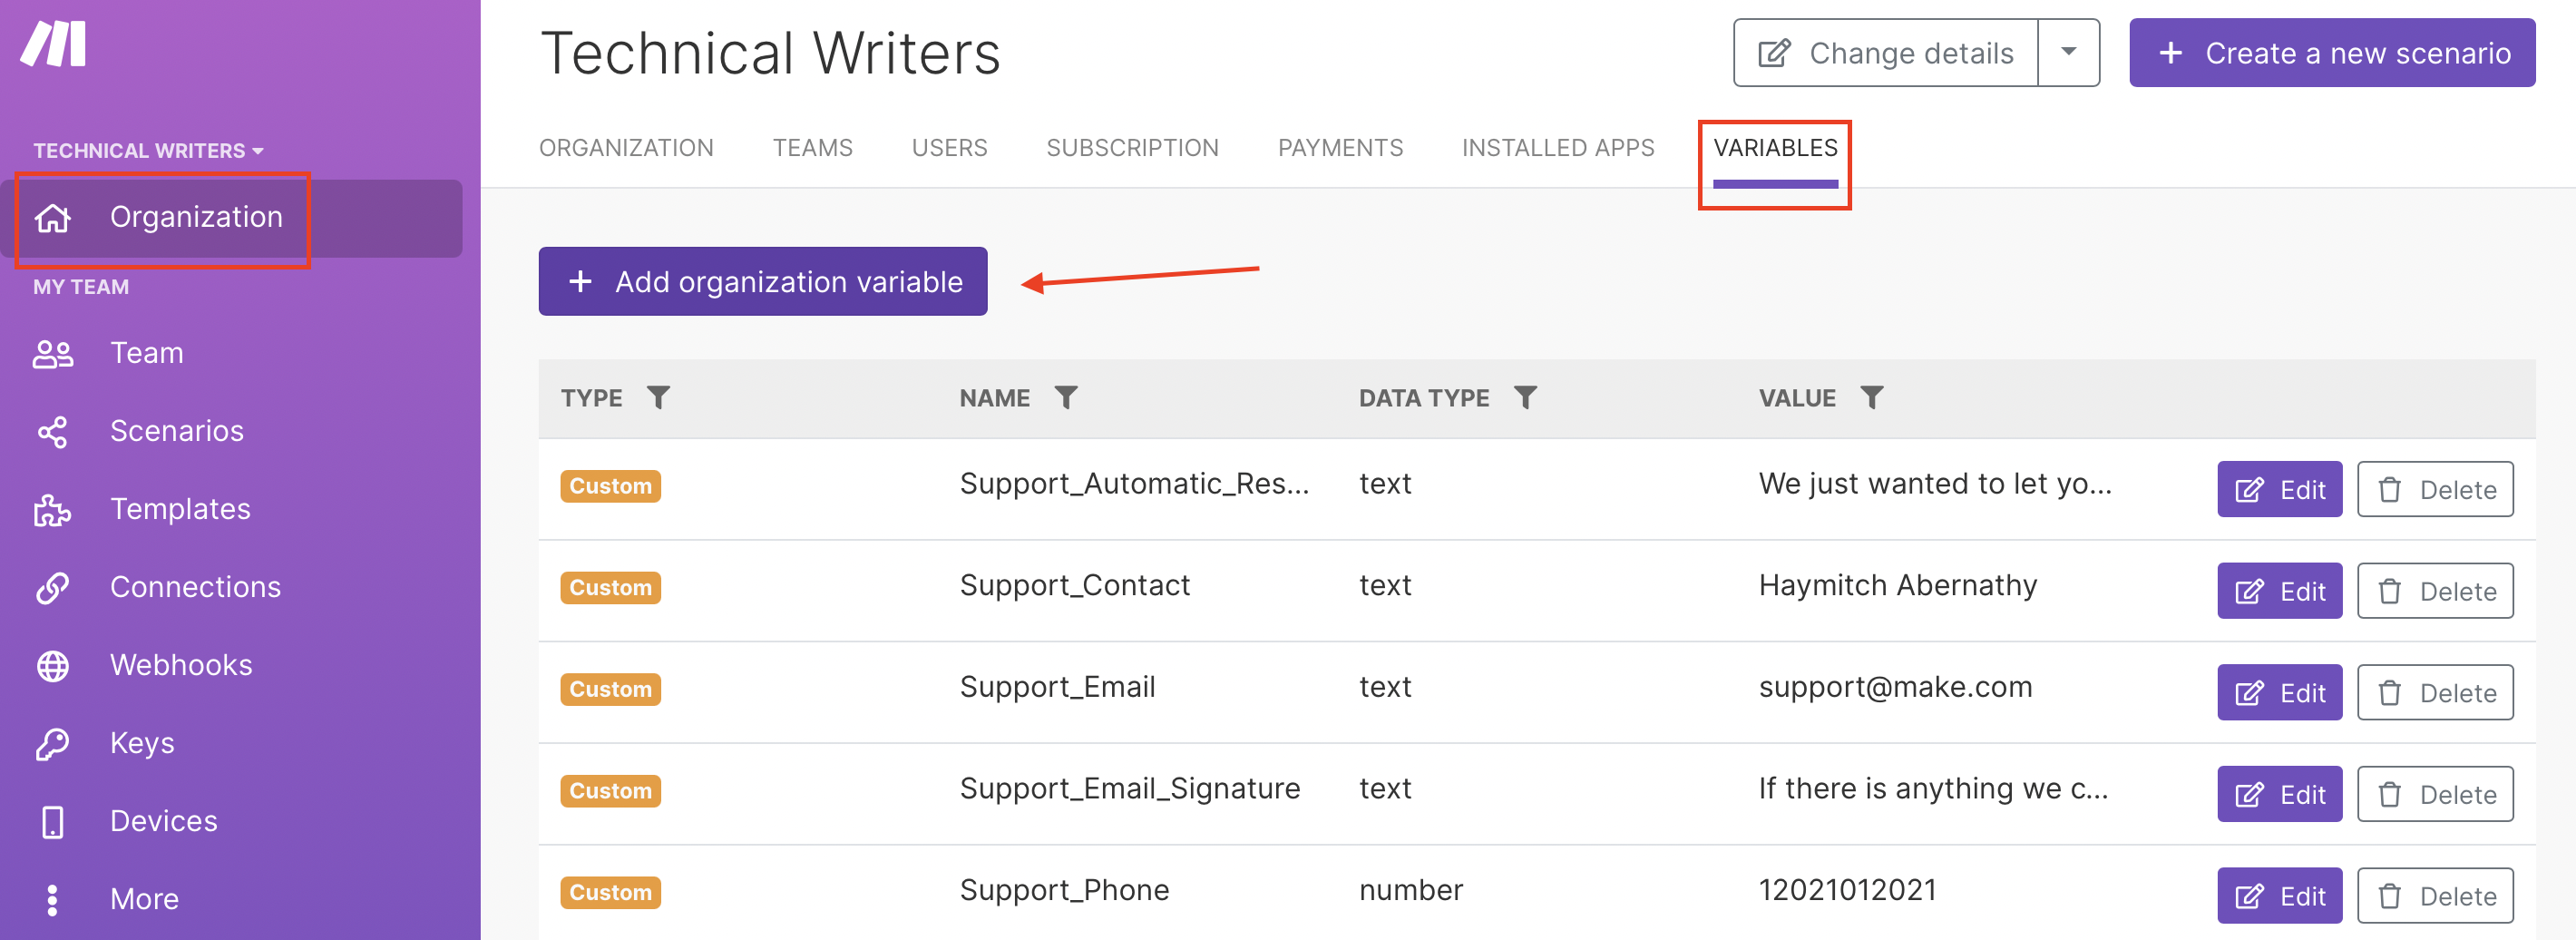2576x940 pixels.
Task: Click the More vertical dots icon
Action: [x=52, y=900]
